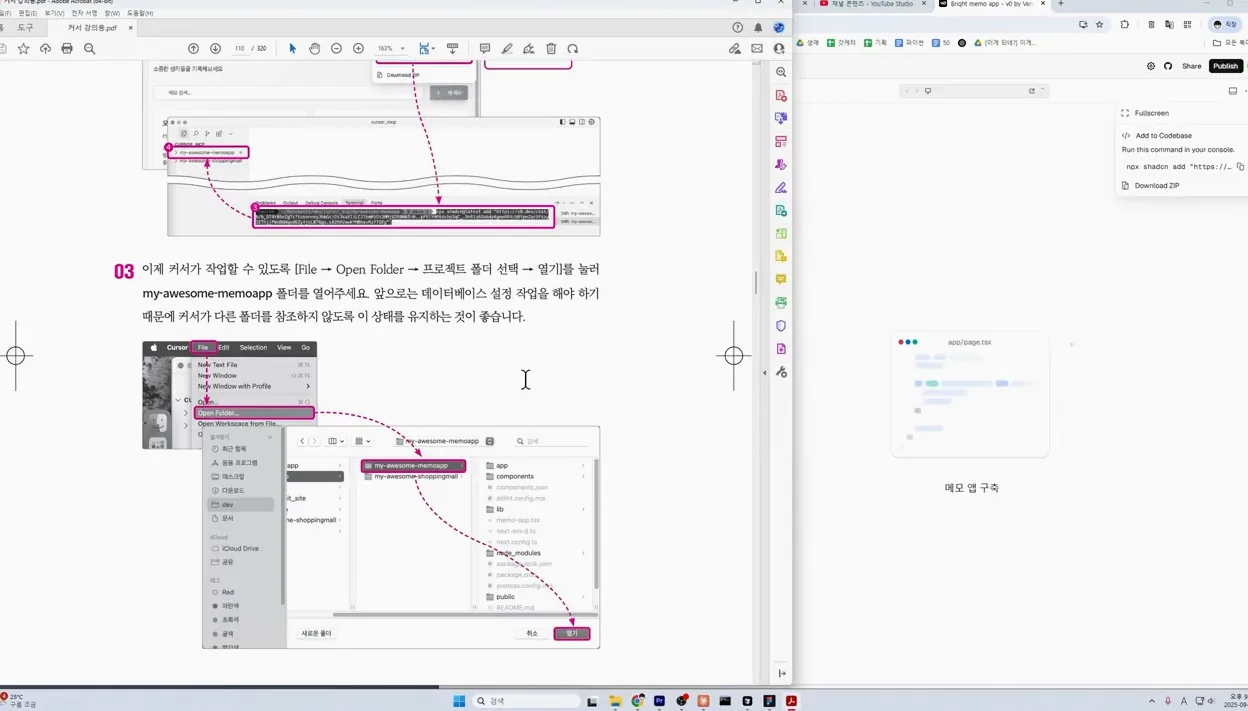Show hidden system tray icons chevron

tap(1151, 701)
